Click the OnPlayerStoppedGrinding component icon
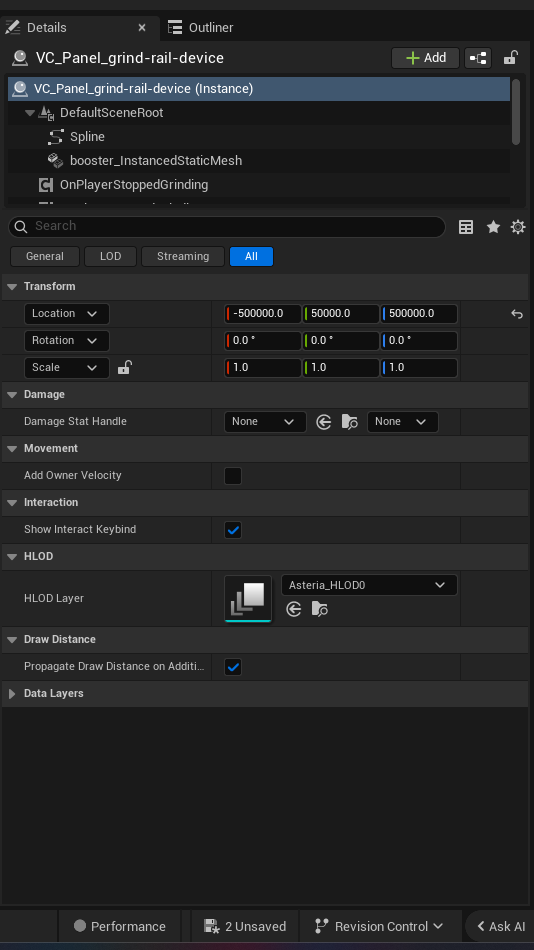 (45, 185)
